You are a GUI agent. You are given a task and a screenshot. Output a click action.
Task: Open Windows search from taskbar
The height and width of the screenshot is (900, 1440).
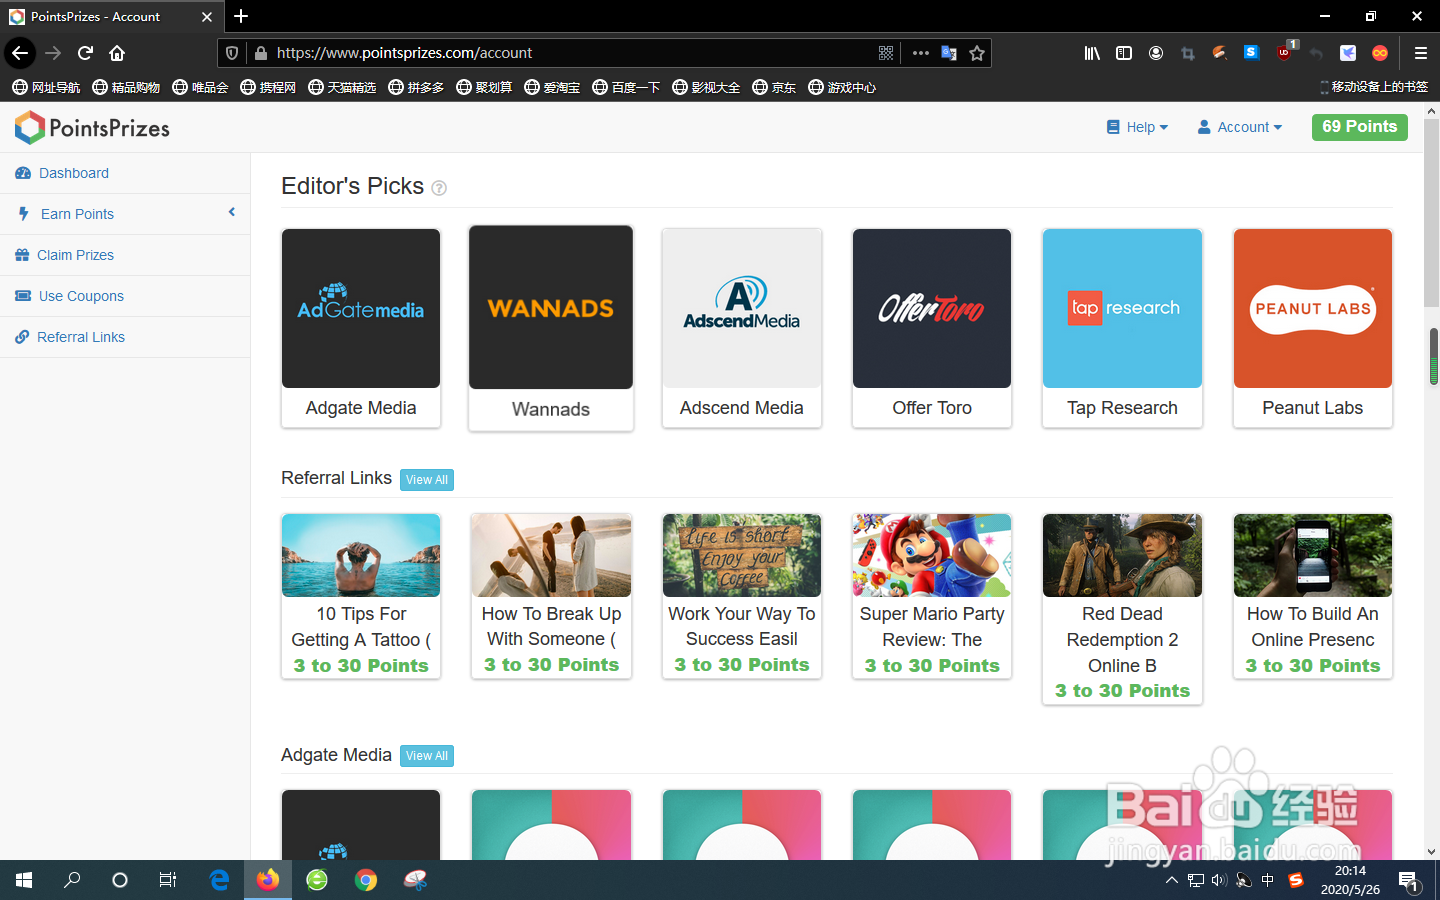(72, 880)
